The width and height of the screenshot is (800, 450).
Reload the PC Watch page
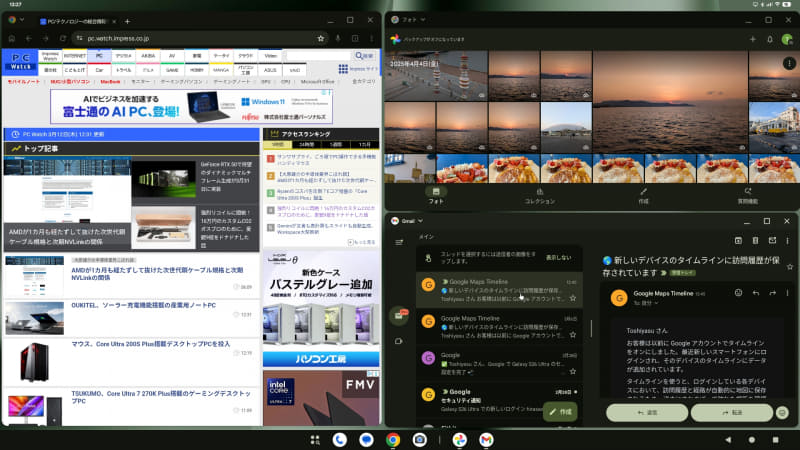[x=63, y=38]
